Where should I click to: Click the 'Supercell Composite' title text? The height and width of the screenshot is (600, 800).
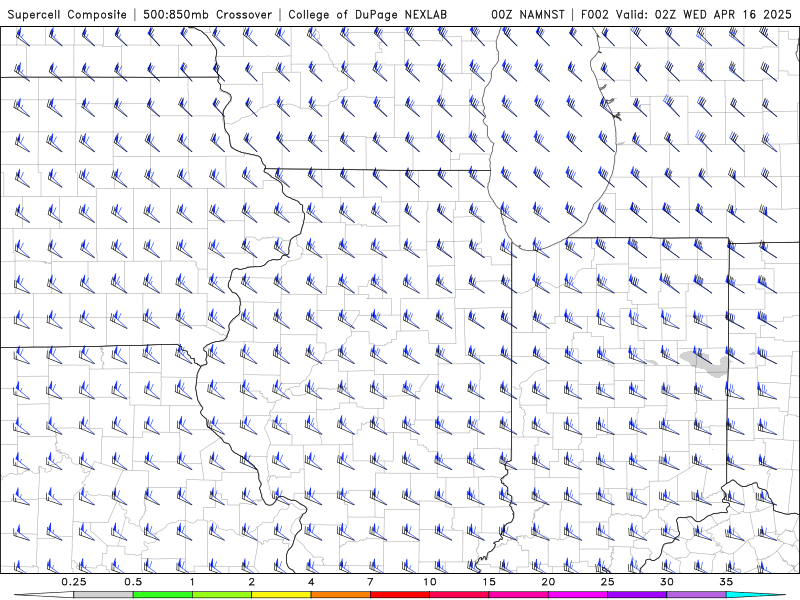[67, 14]
